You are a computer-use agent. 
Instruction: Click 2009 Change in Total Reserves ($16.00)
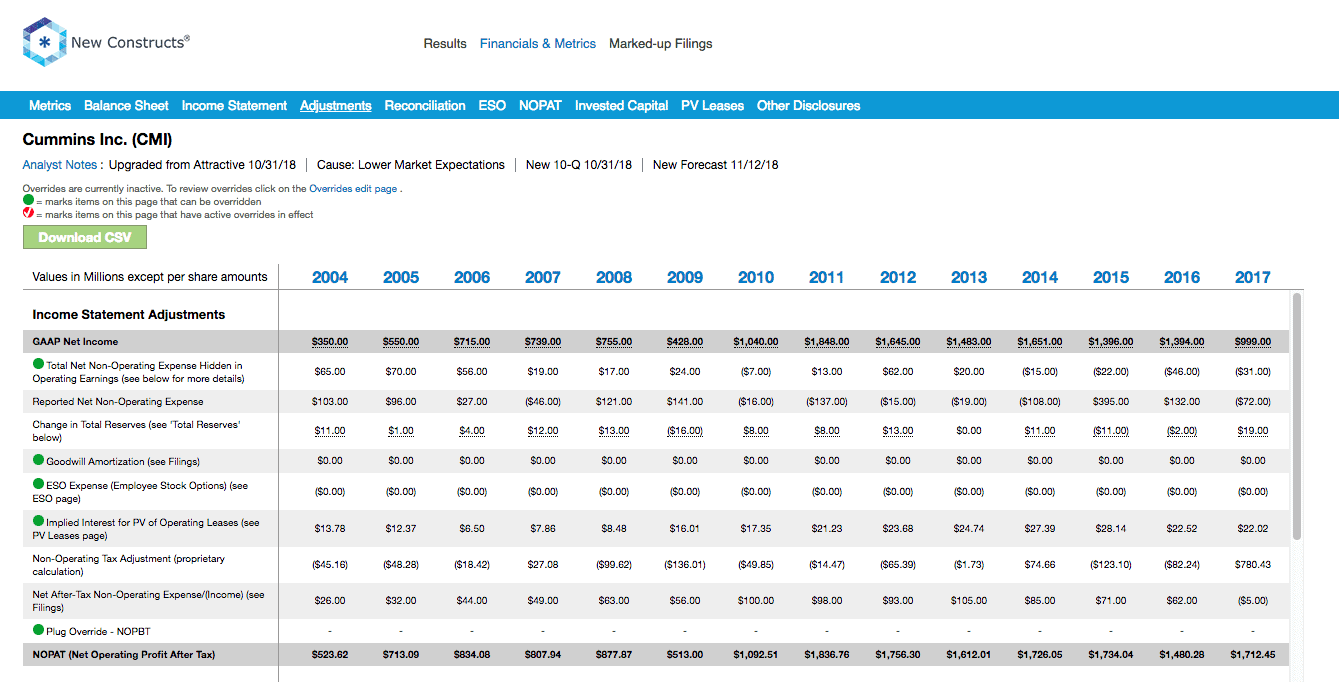point(685,431)
